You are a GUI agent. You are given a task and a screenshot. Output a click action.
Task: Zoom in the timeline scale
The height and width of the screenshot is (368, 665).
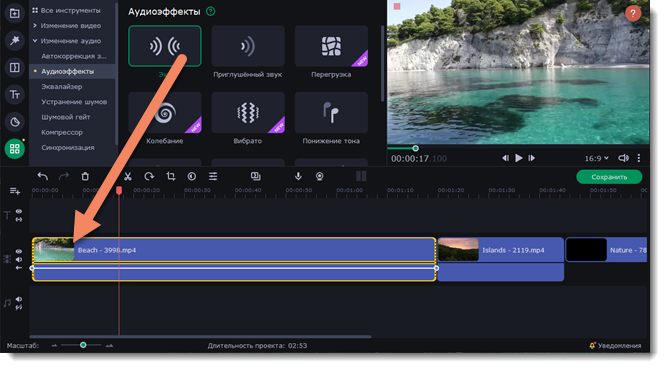pyautogui.click(x=109, y=346)
